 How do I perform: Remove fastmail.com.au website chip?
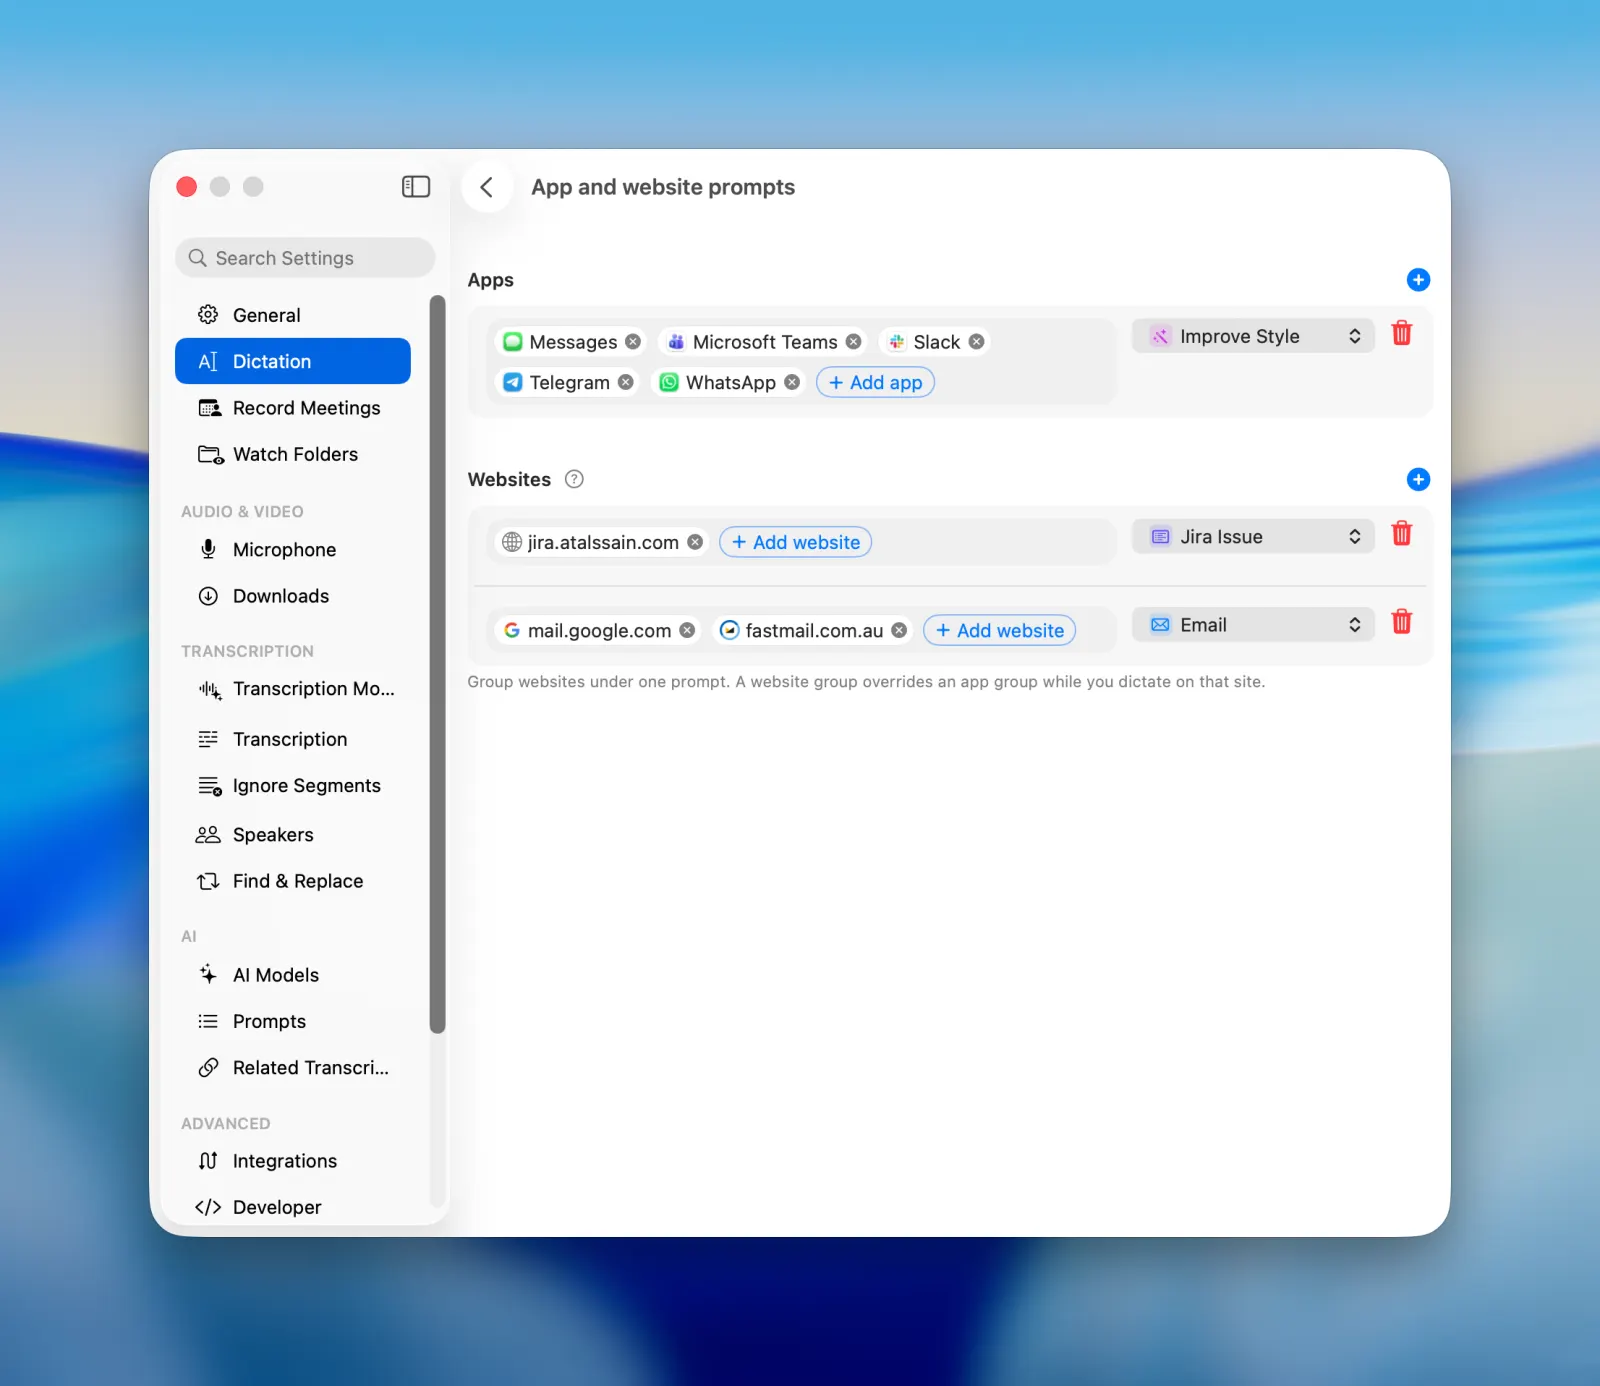899,630
